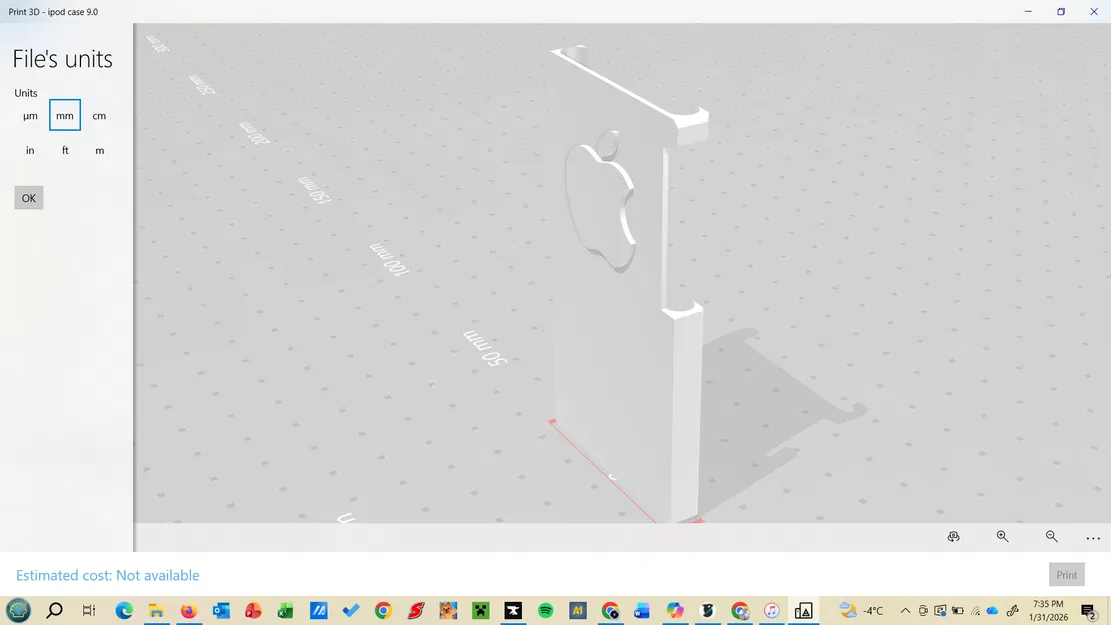
Task: Open the battery status tray icon
Action: tap(957, 610)
